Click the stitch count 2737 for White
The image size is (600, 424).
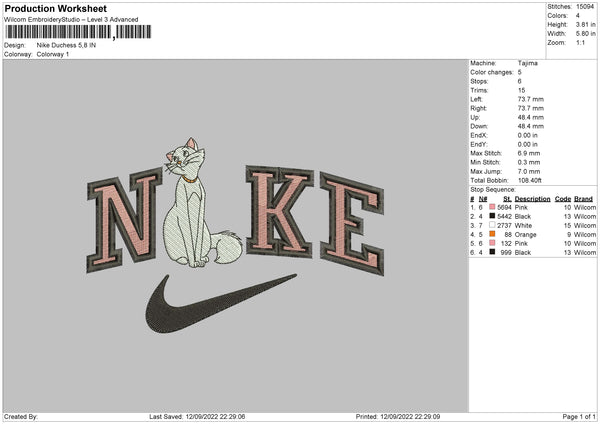[x=504, y=225]
